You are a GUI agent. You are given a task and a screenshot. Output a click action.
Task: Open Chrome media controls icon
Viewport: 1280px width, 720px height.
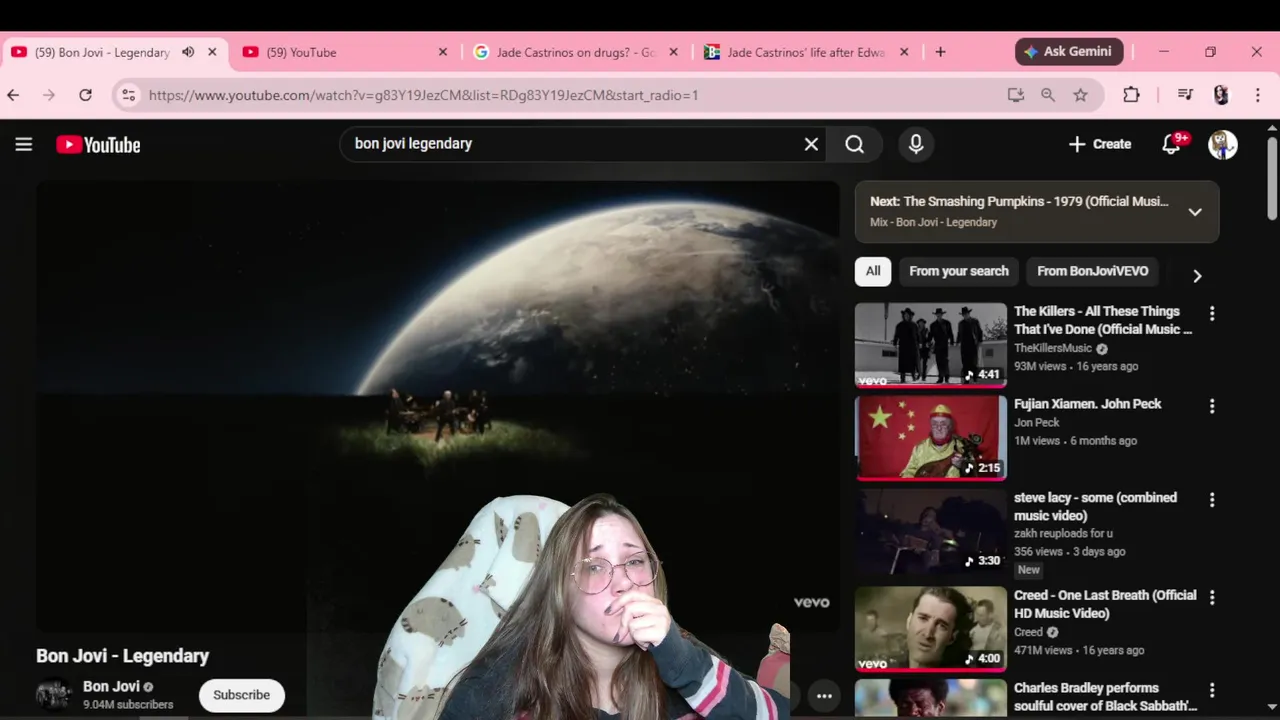(x=1185, y=95)
